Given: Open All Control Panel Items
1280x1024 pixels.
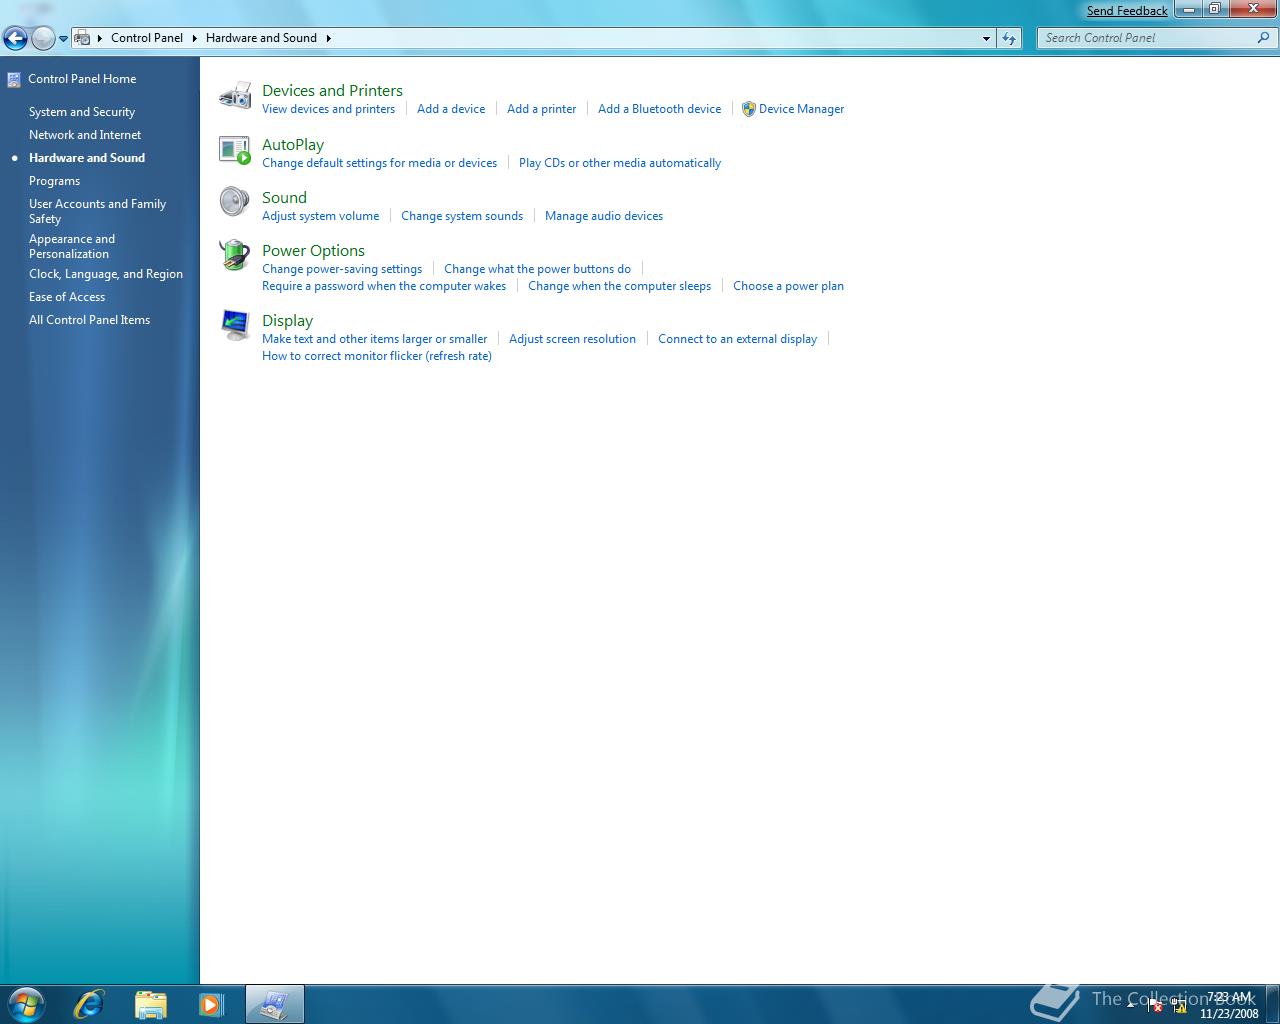Looking at the screenshot, I should (x=89, y=320).
